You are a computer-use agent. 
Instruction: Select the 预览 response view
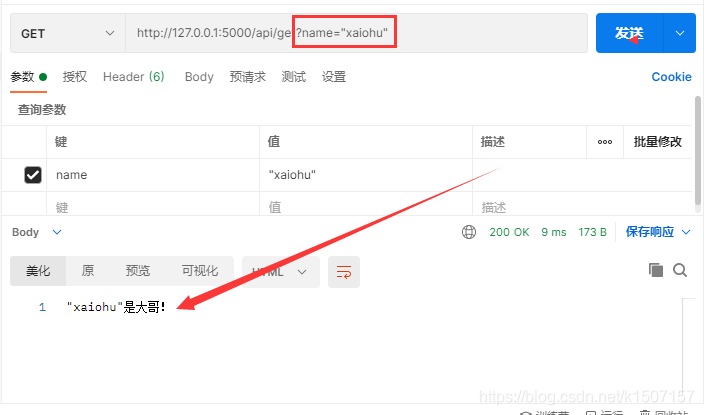[x=138, y=271]
